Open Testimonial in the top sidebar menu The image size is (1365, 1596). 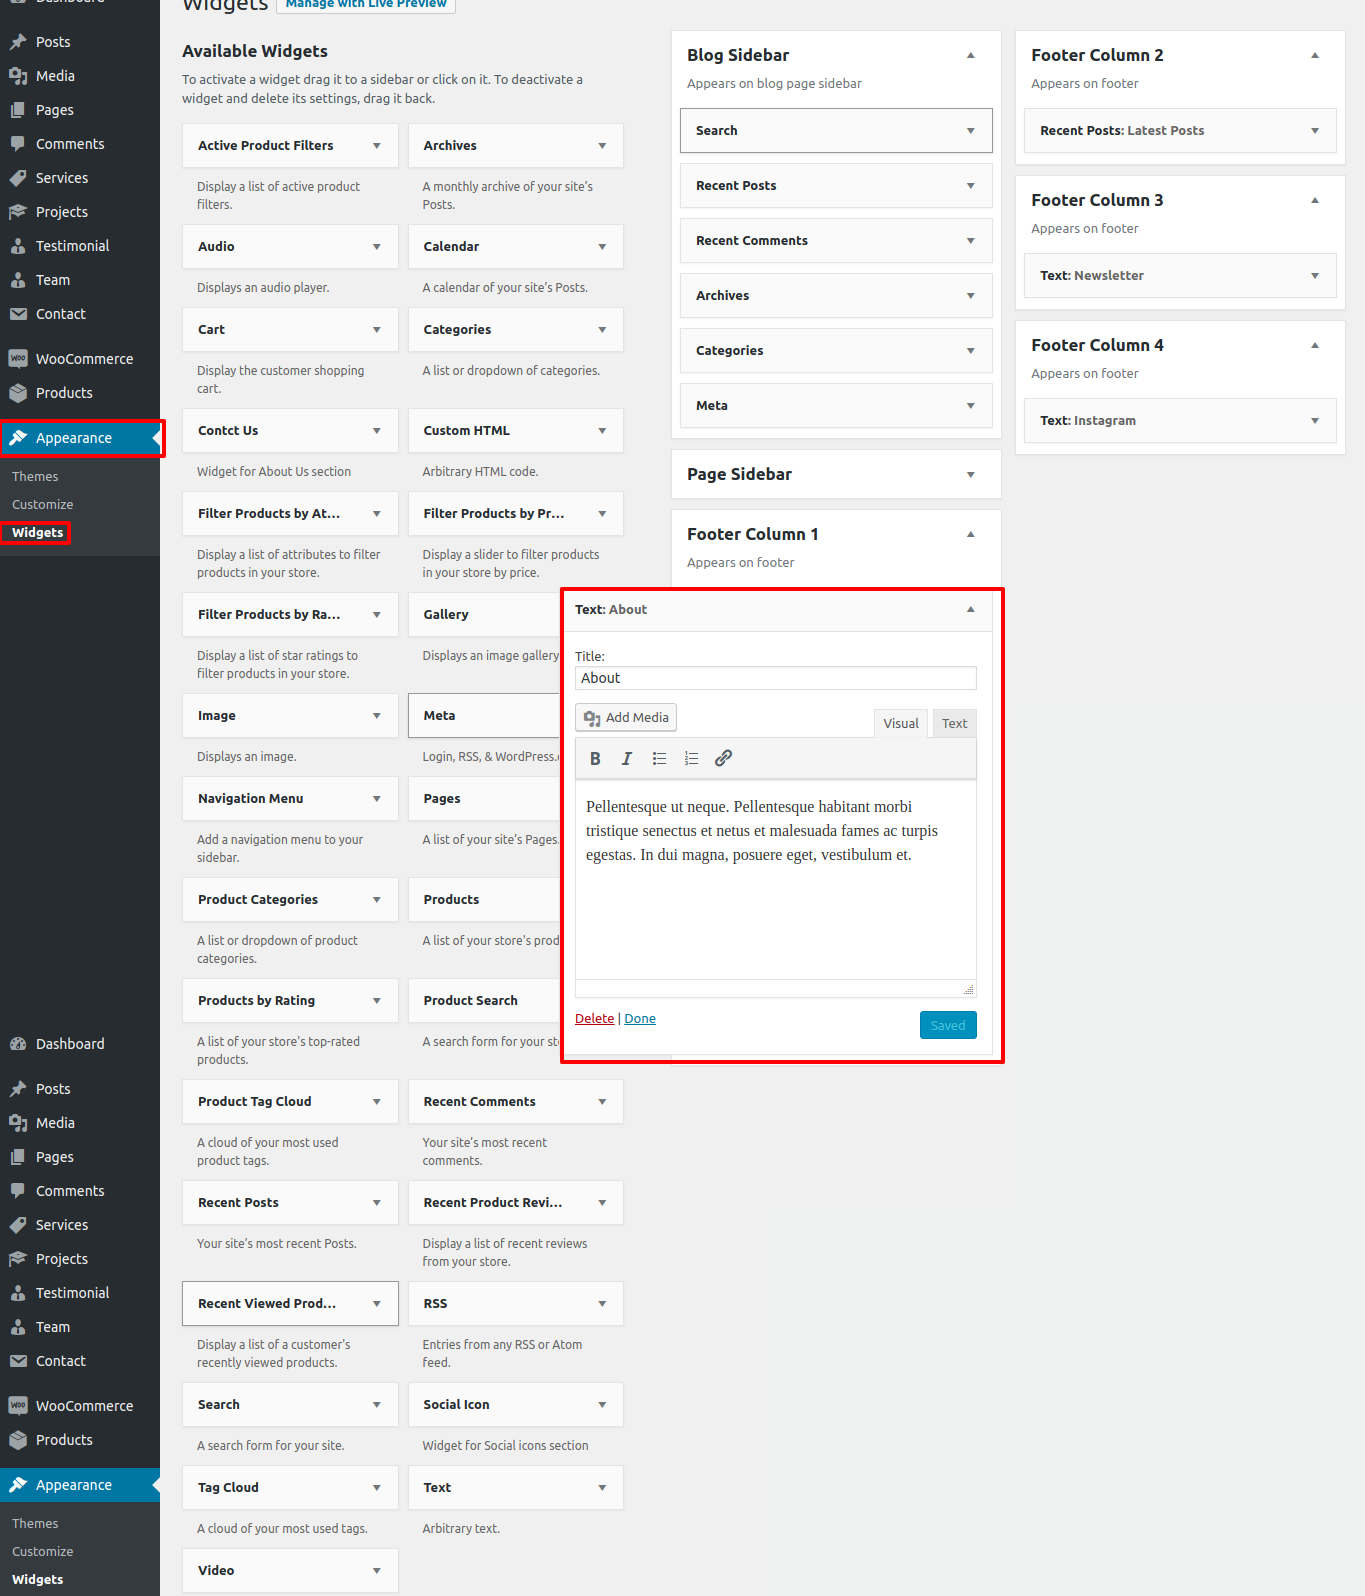tap(72, 246)
